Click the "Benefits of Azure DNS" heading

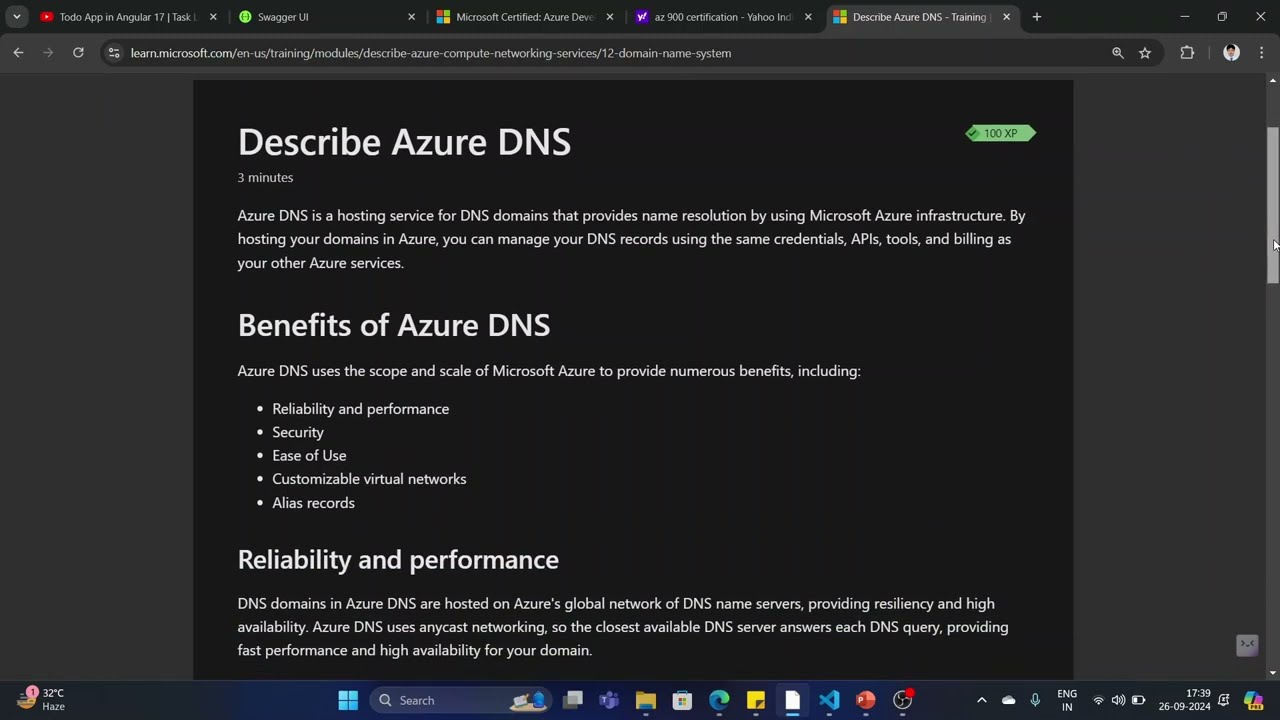(x=394, y=325)
